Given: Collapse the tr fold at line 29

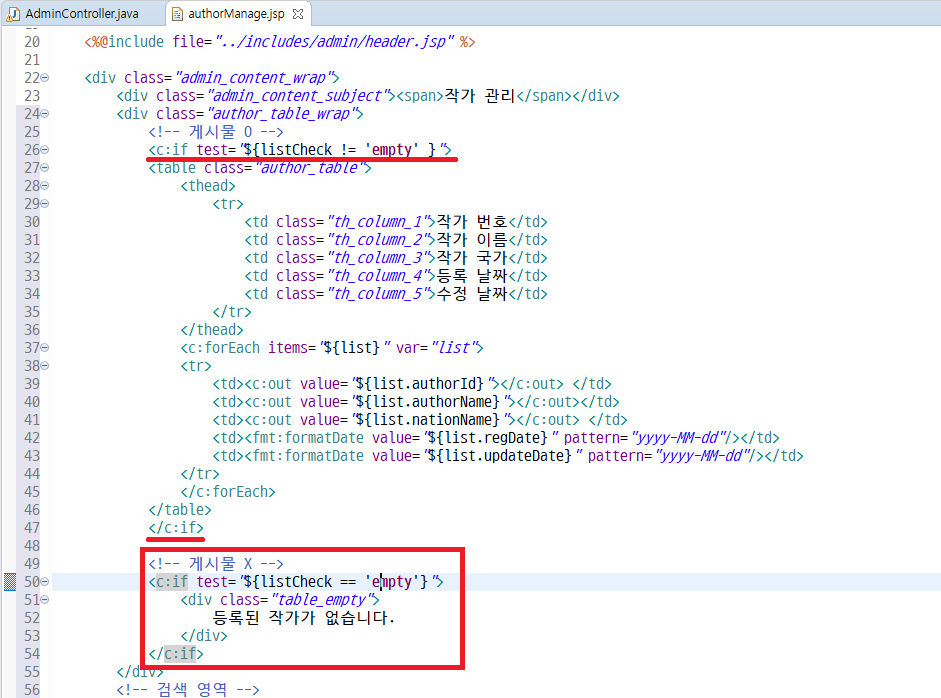Looking at the screenshot, I should 45,203.
